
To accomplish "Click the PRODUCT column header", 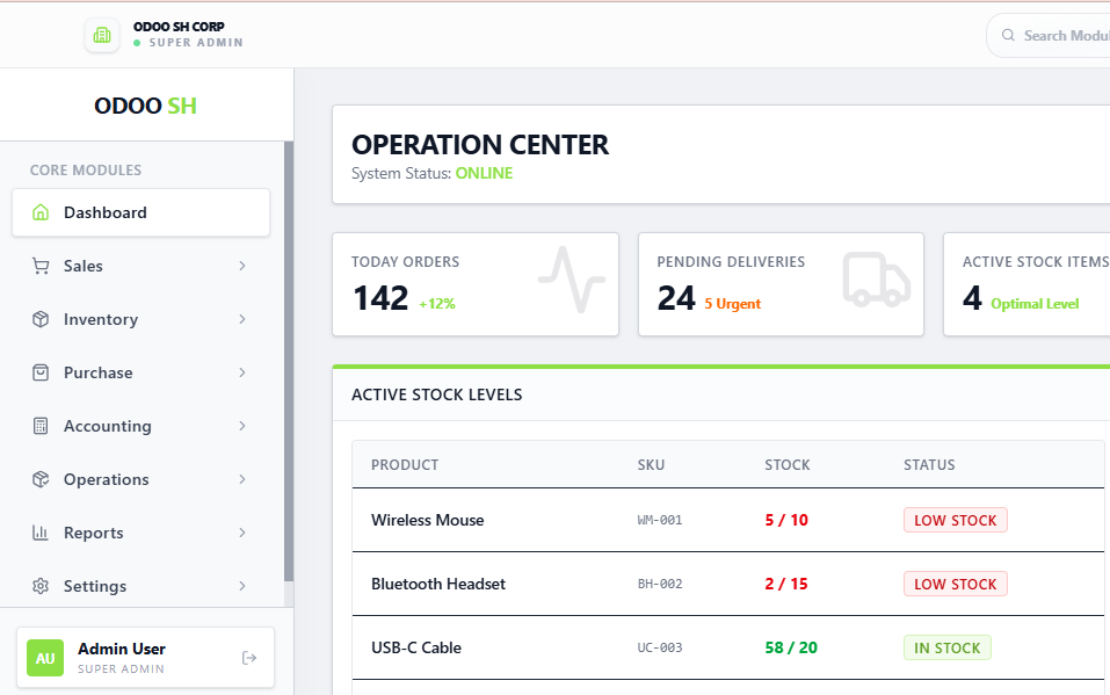I will tap(405, 465).
